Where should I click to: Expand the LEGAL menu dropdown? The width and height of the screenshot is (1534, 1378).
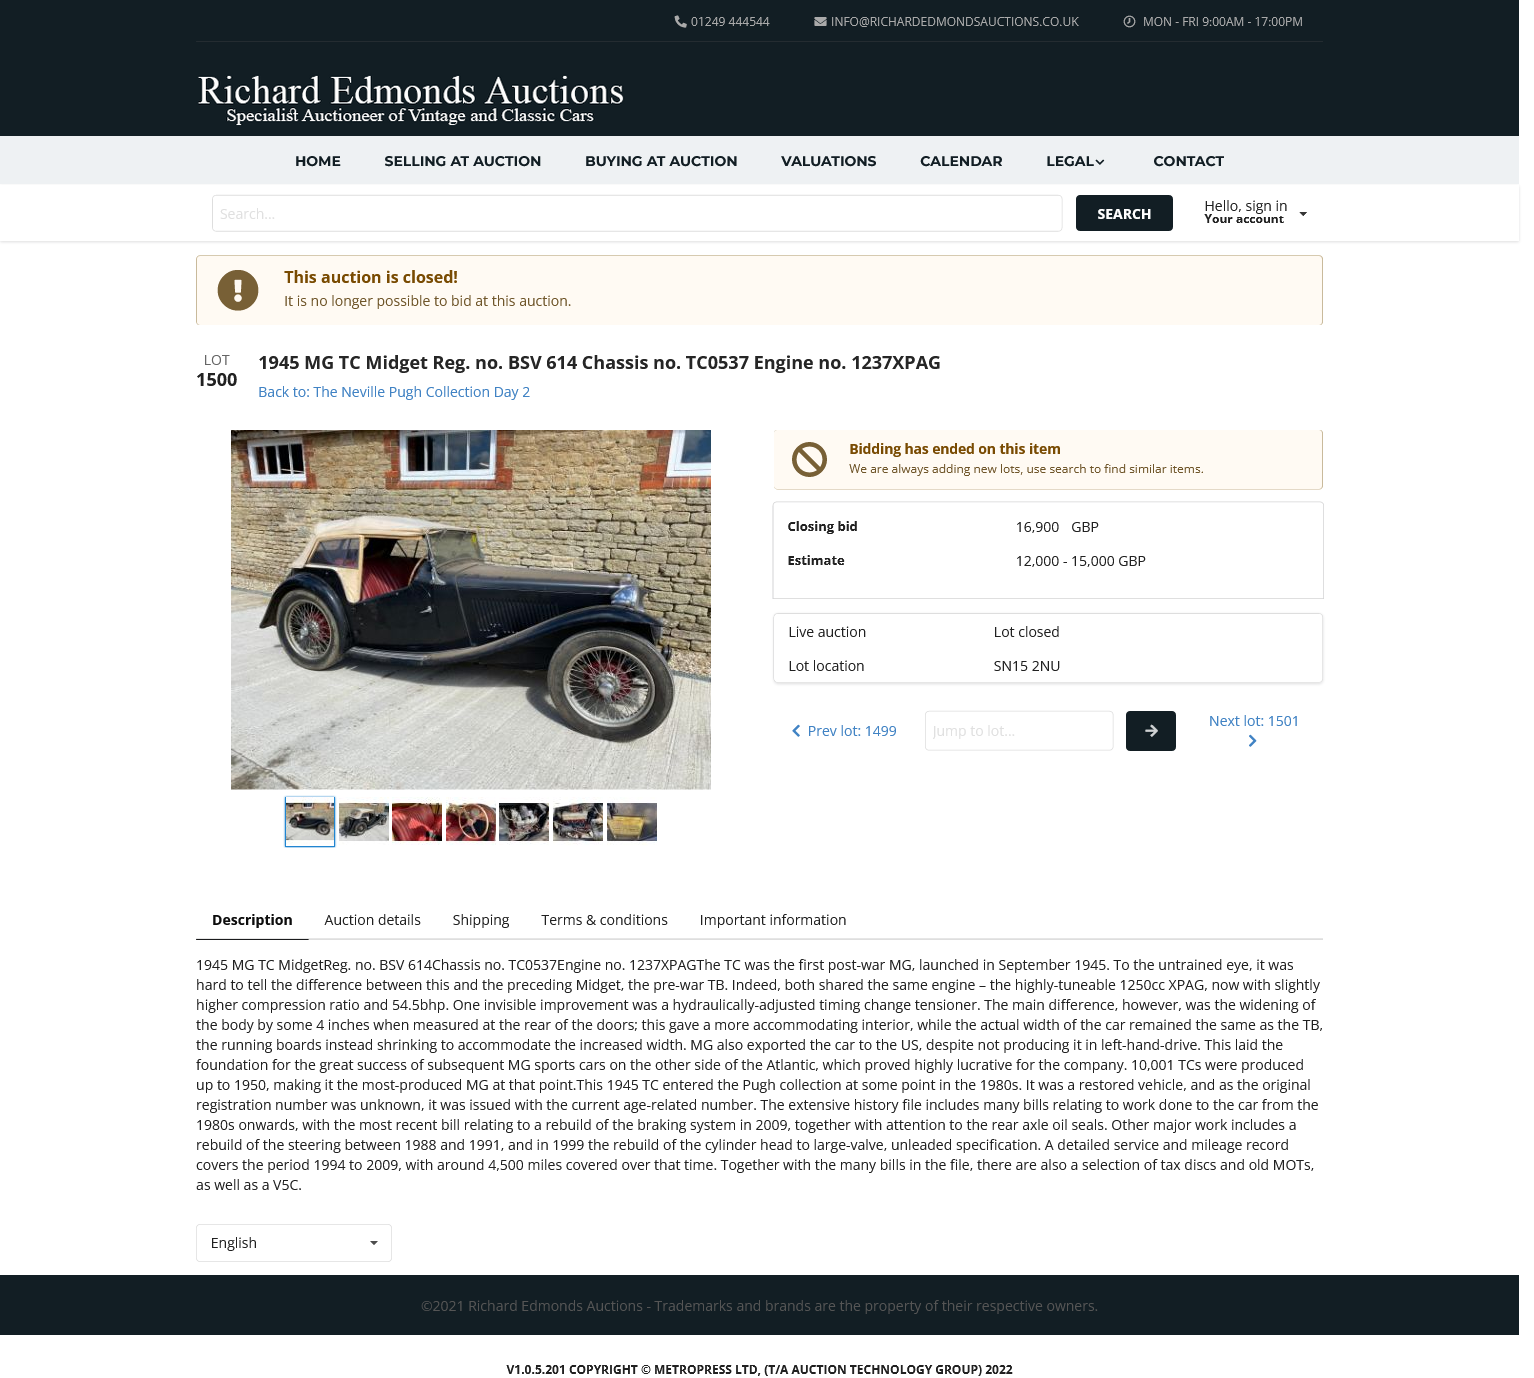pyautogui.click(x=1075, y=161)
